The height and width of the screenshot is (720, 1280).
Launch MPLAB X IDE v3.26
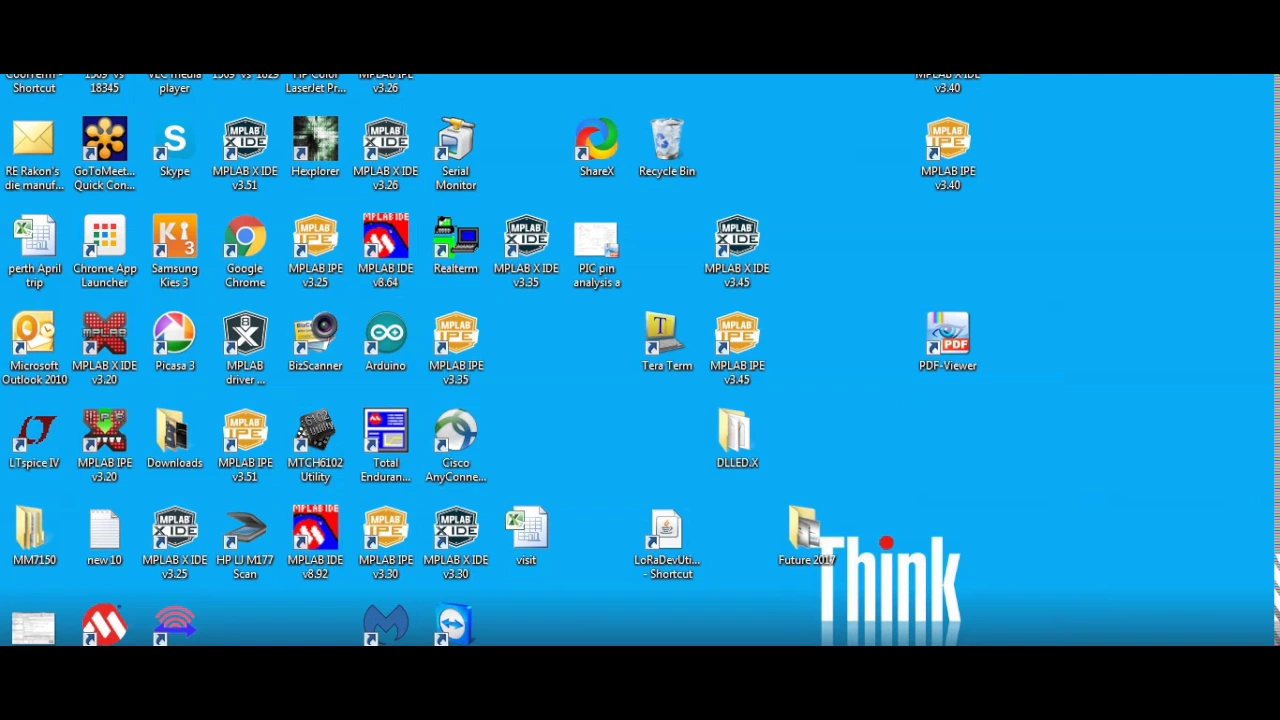point(386,155)
